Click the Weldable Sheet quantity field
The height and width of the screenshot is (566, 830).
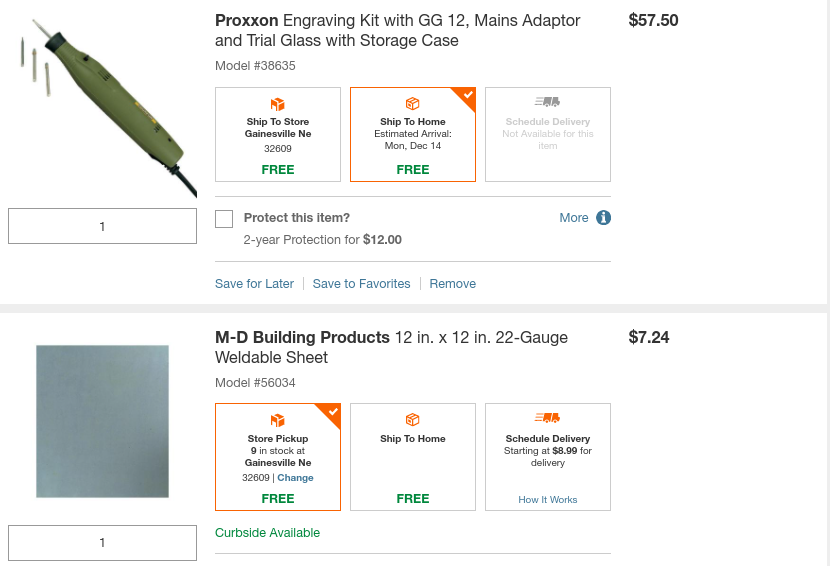(x=102, y=543)
